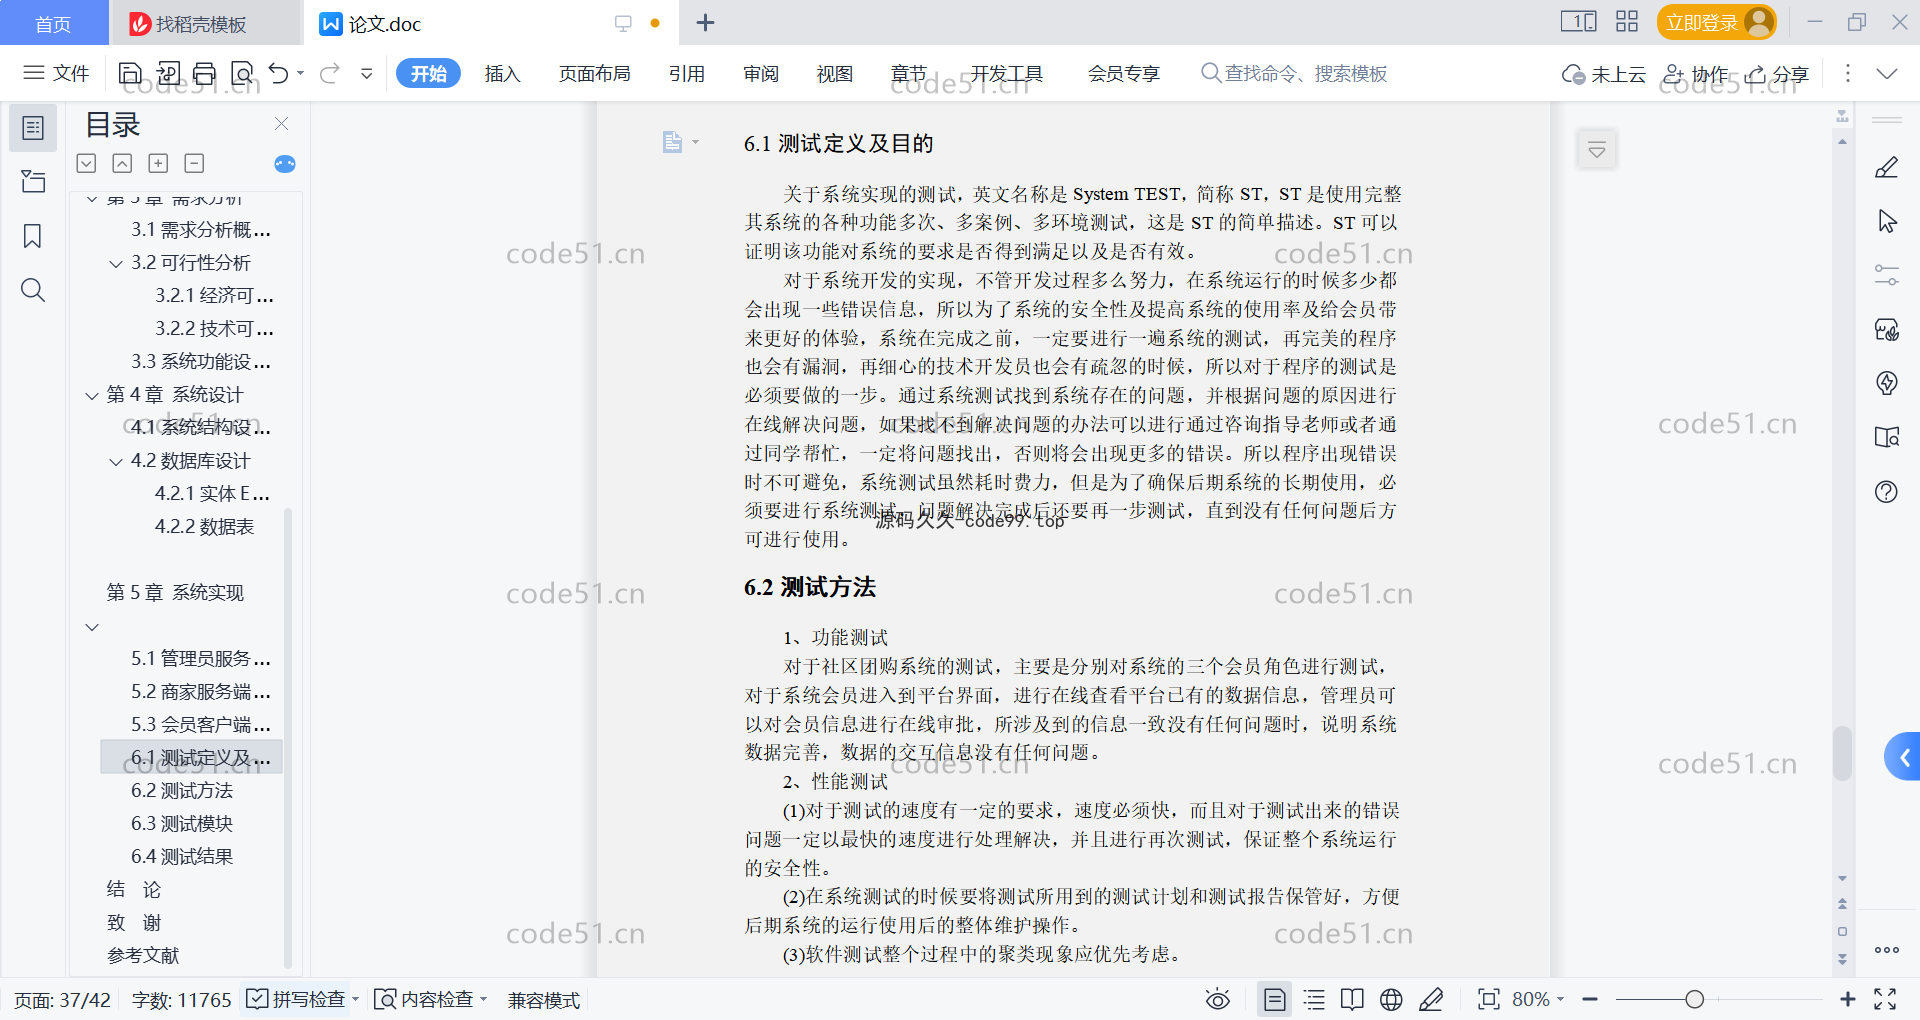
Task: Click the pen edit tool in right sidebar
Action: tap(1886, 167)
